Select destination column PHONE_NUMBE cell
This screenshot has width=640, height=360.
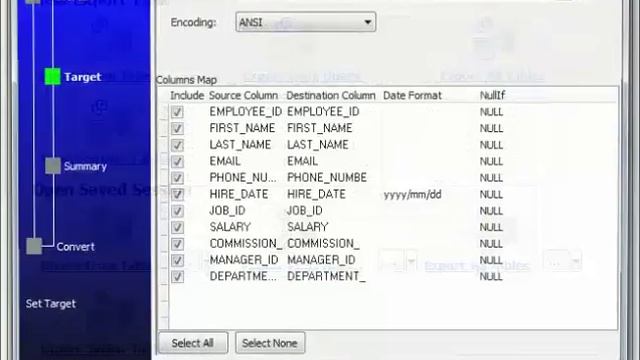[x=327, y=178]
